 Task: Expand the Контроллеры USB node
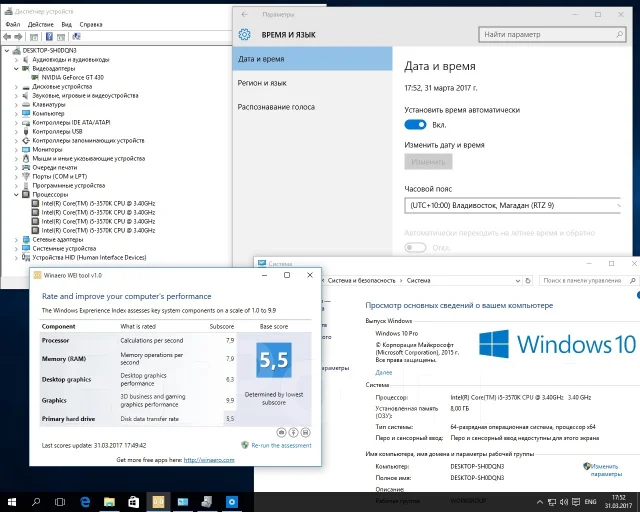pyautogui.click(x=16, y=131)
